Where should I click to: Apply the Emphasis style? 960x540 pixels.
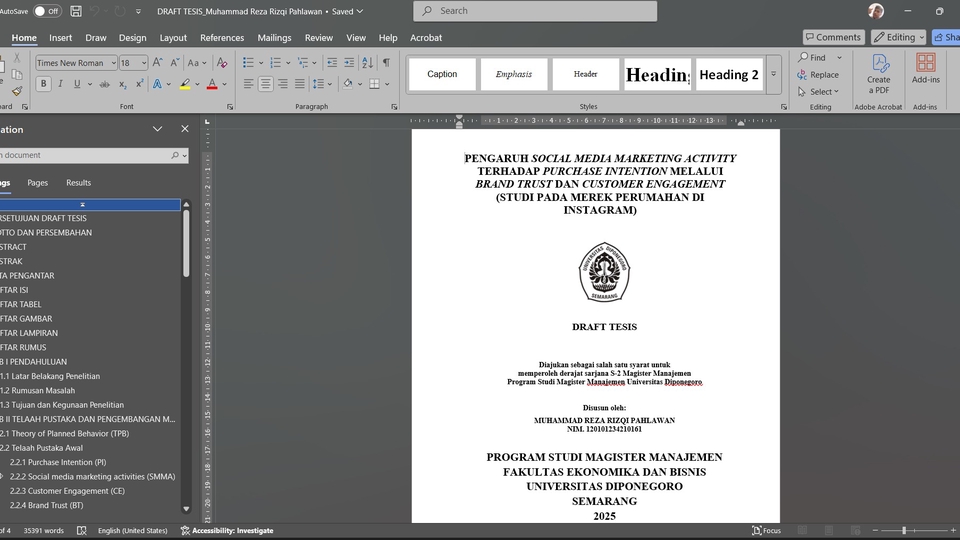coord(514,75)
